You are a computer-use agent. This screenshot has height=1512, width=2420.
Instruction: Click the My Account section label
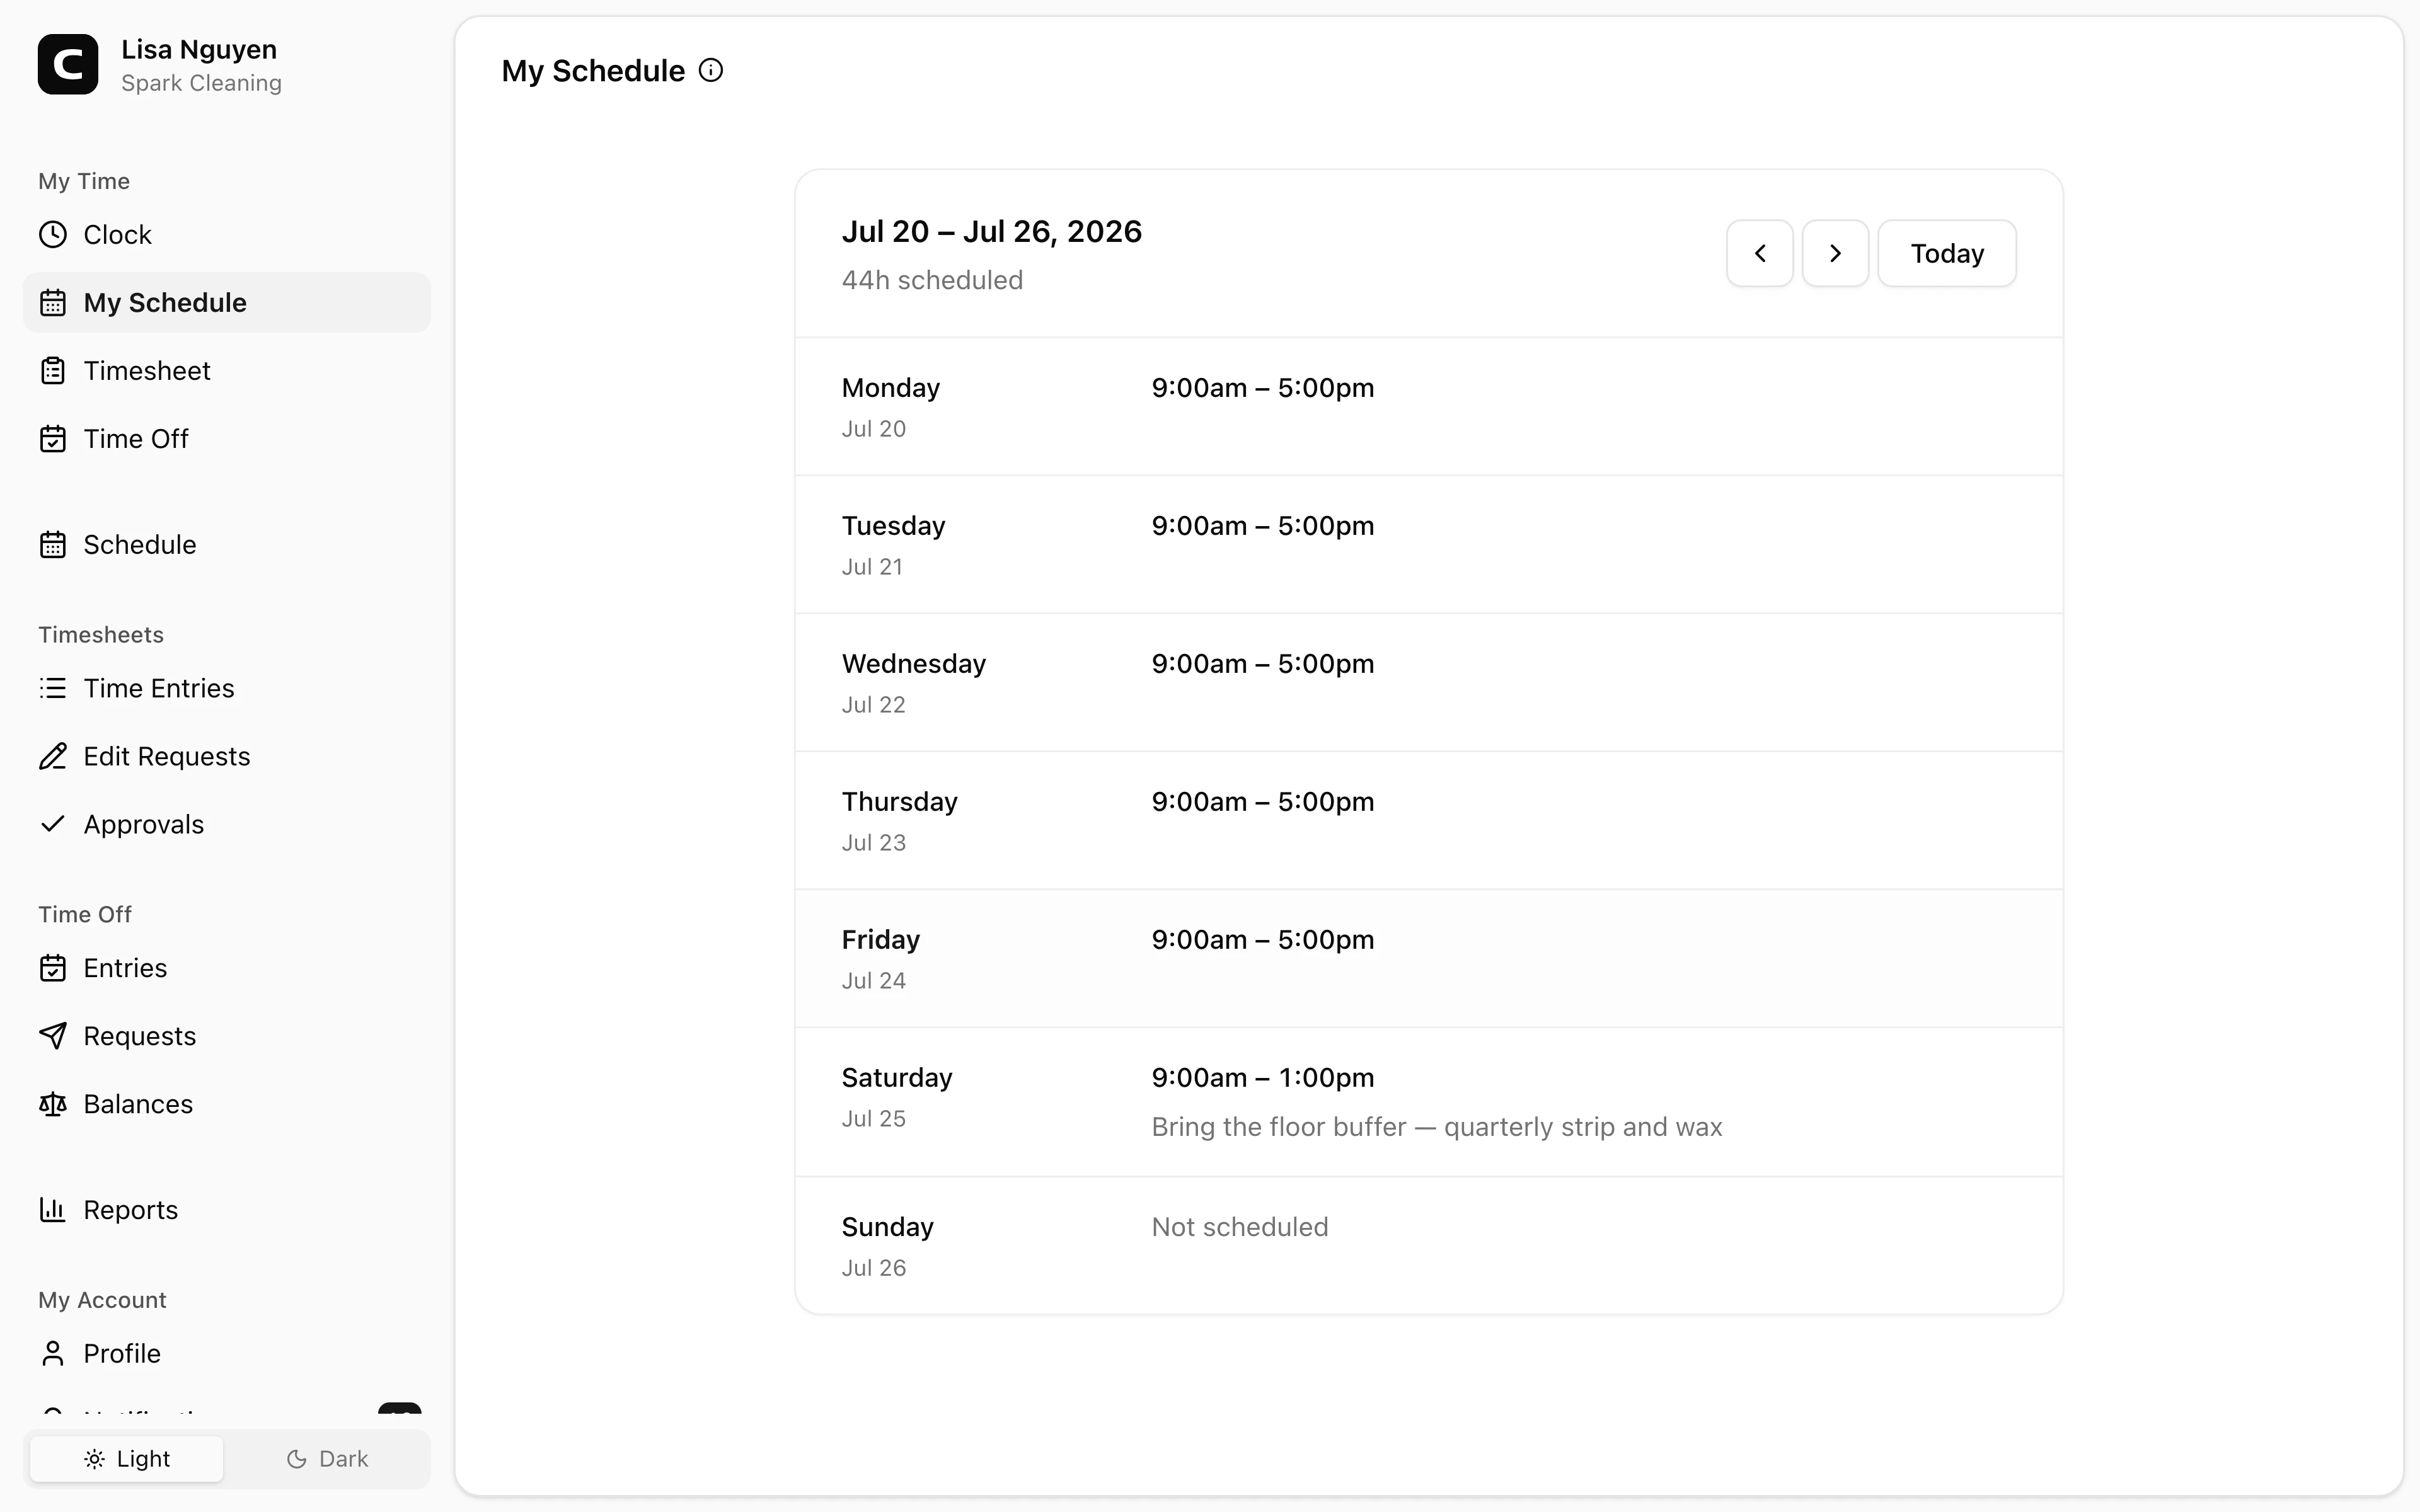[102, 1300]
